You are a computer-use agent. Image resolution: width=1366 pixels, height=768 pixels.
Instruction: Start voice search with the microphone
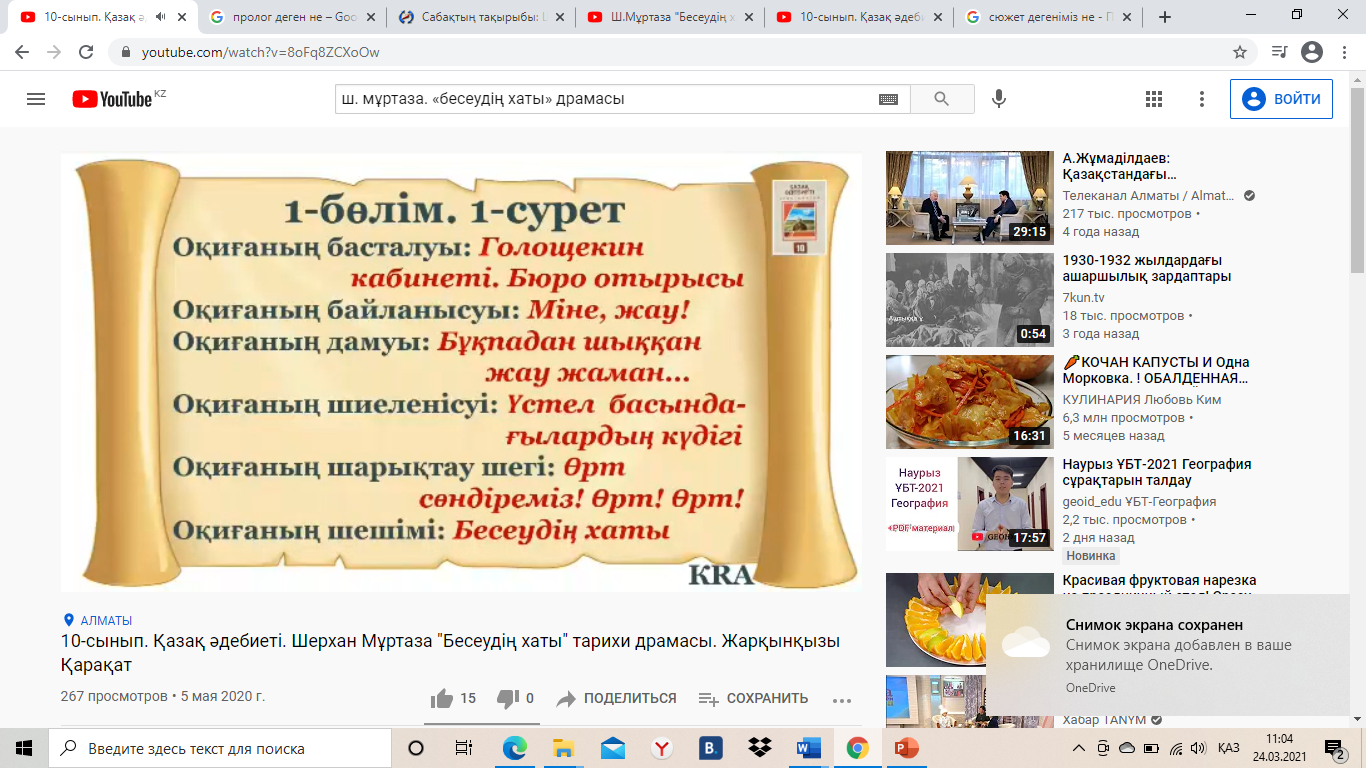click(x=998, y=99)
